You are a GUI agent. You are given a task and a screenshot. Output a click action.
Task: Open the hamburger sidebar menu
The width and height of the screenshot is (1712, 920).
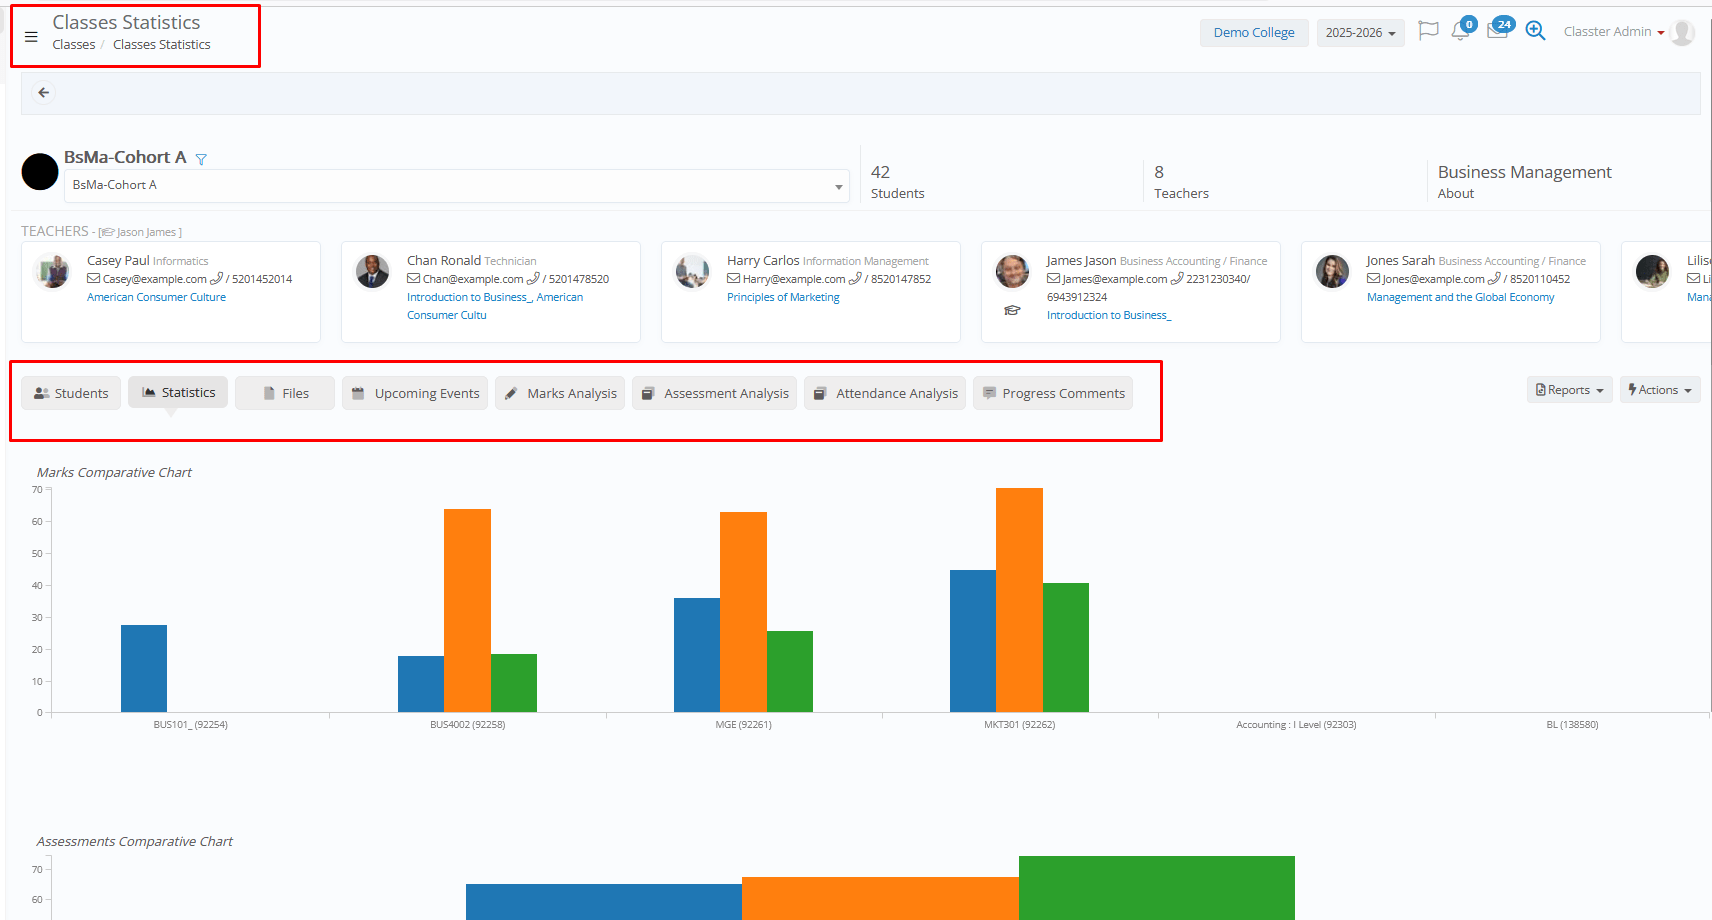click(31, 37)
